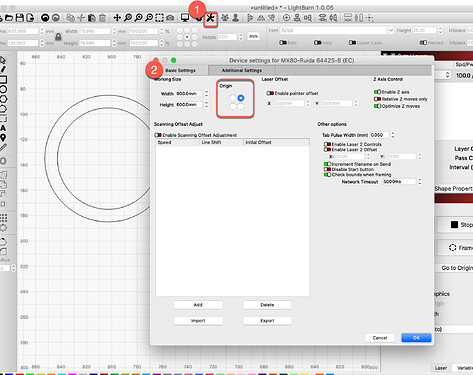Adjust the Working Size Height stepper
The width and height of the screenshot is (473, 375).
tap(206, 105)
